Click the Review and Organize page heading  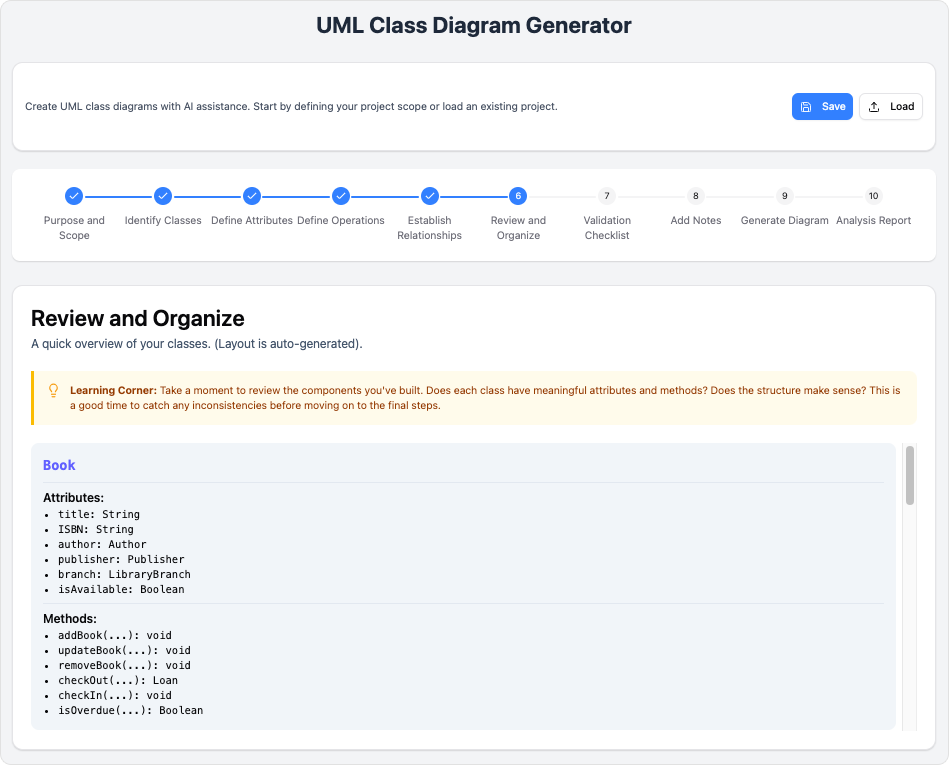point(137,318)
